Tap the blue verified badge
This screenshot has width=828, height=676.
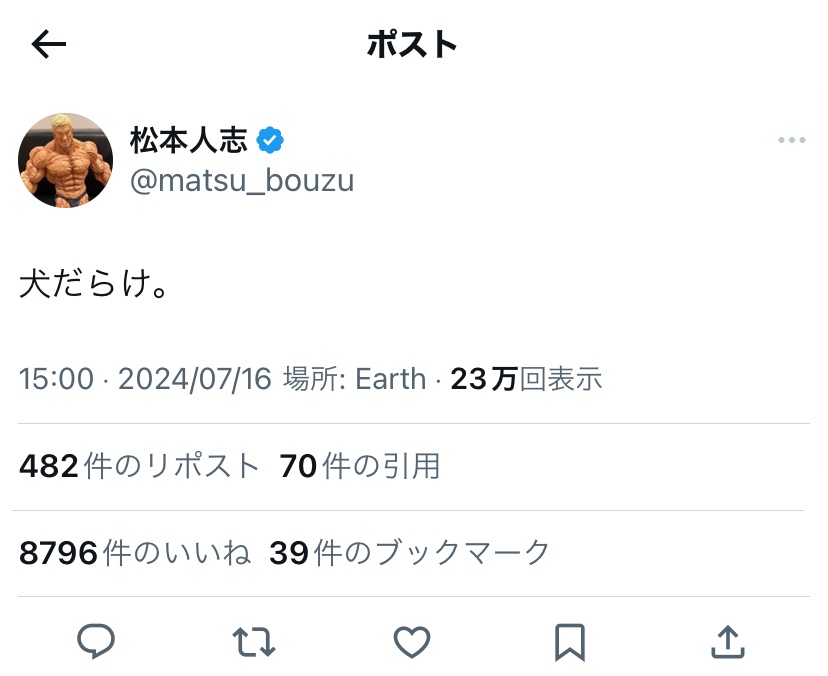click(269, 141)
